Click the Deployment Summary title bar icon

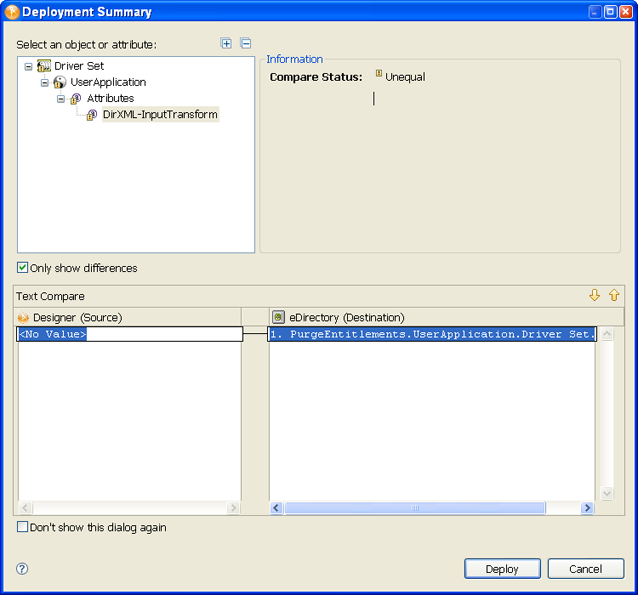(x=12, y=12)
